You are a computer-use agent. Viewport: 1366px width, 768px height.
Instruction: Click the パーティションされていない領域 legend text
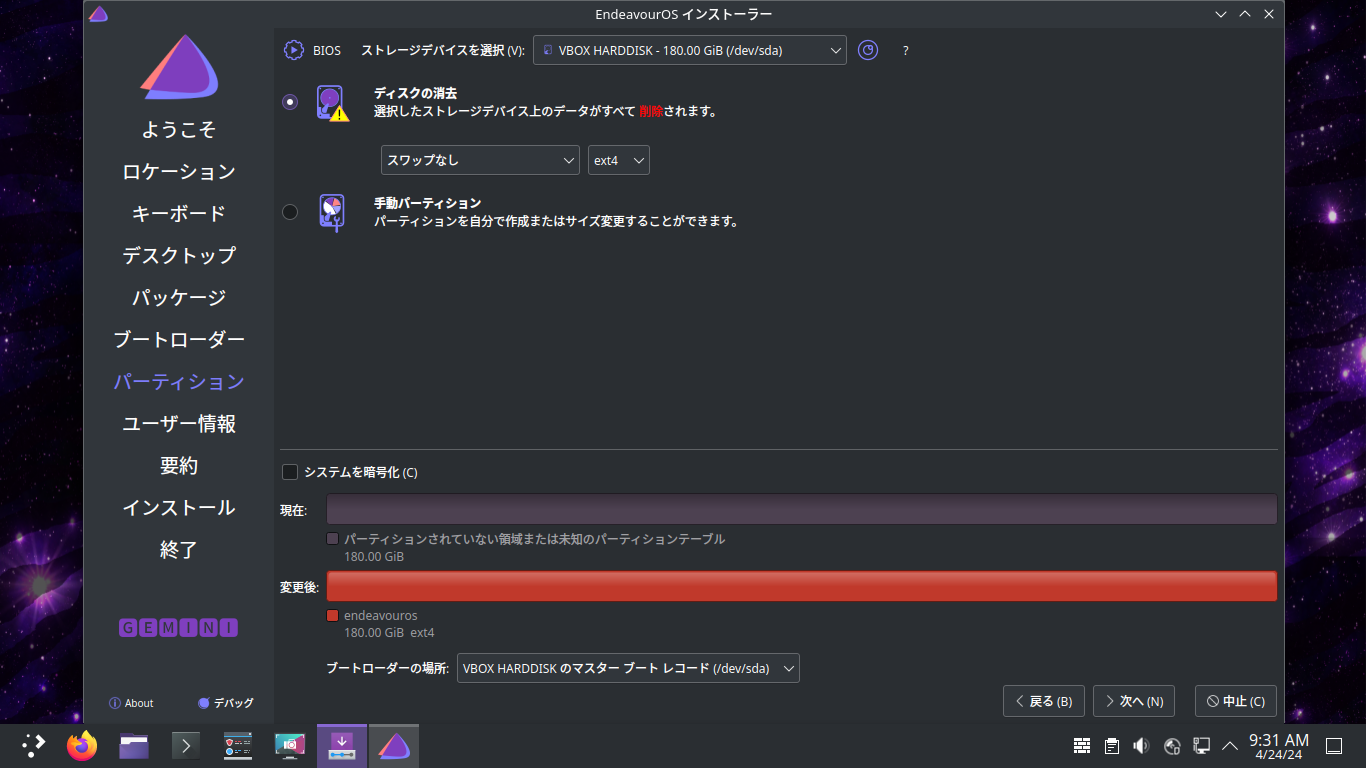click(535, 539)
